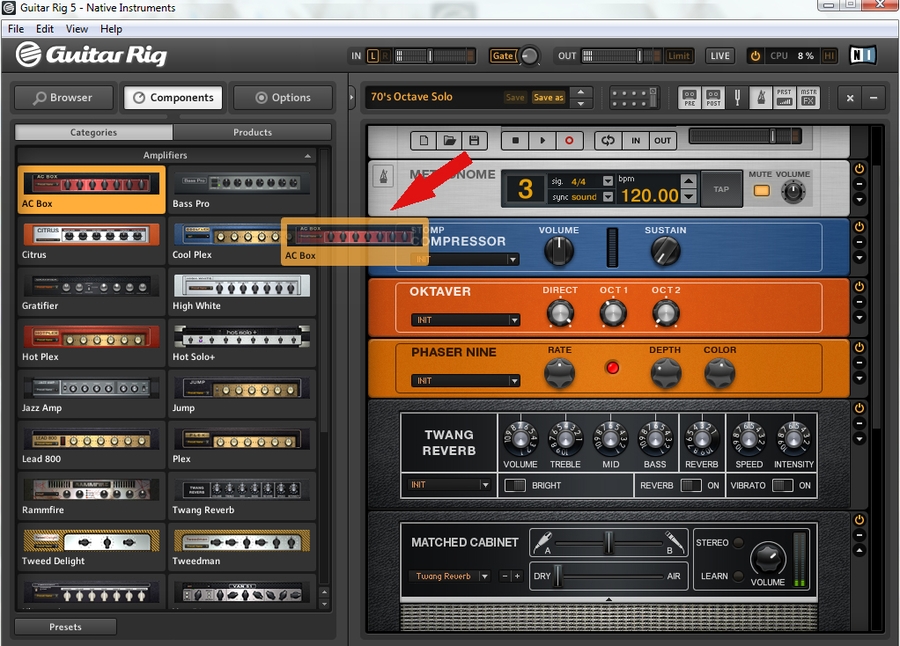Open the Tapedeck Pre module

(x=689, y=97)
